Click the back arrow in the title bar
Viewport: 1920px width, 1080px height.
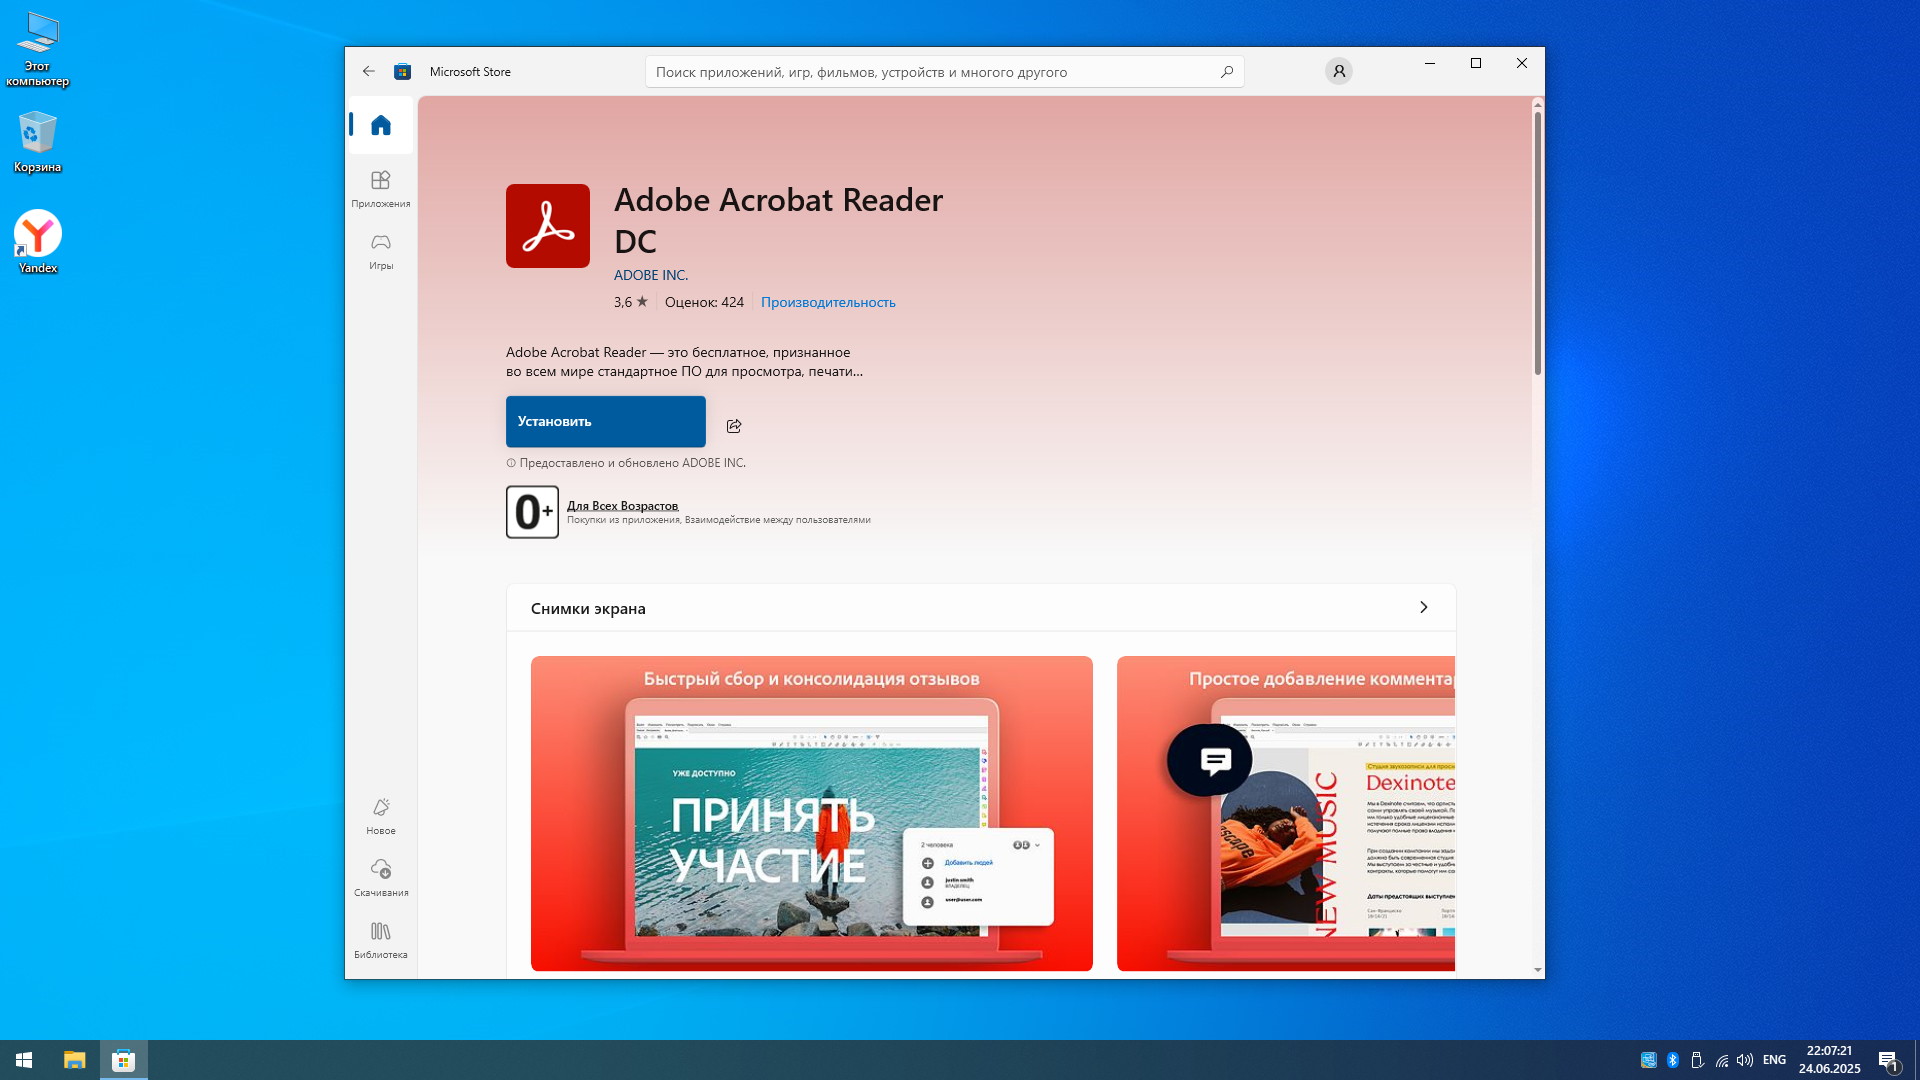point(369,71)
